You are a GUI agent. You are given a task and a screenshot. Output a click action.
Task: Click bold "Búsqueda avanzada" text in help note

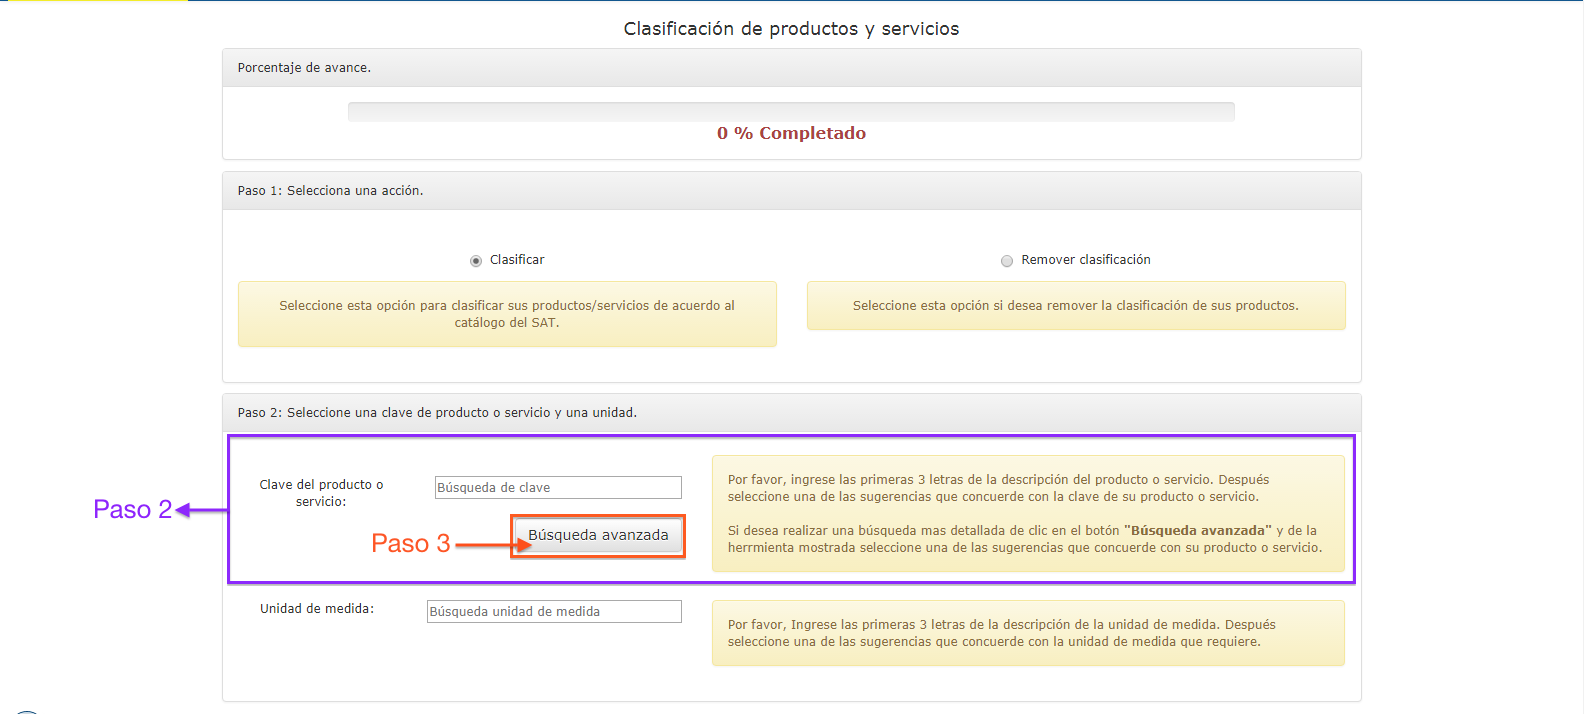(1197, 531)
